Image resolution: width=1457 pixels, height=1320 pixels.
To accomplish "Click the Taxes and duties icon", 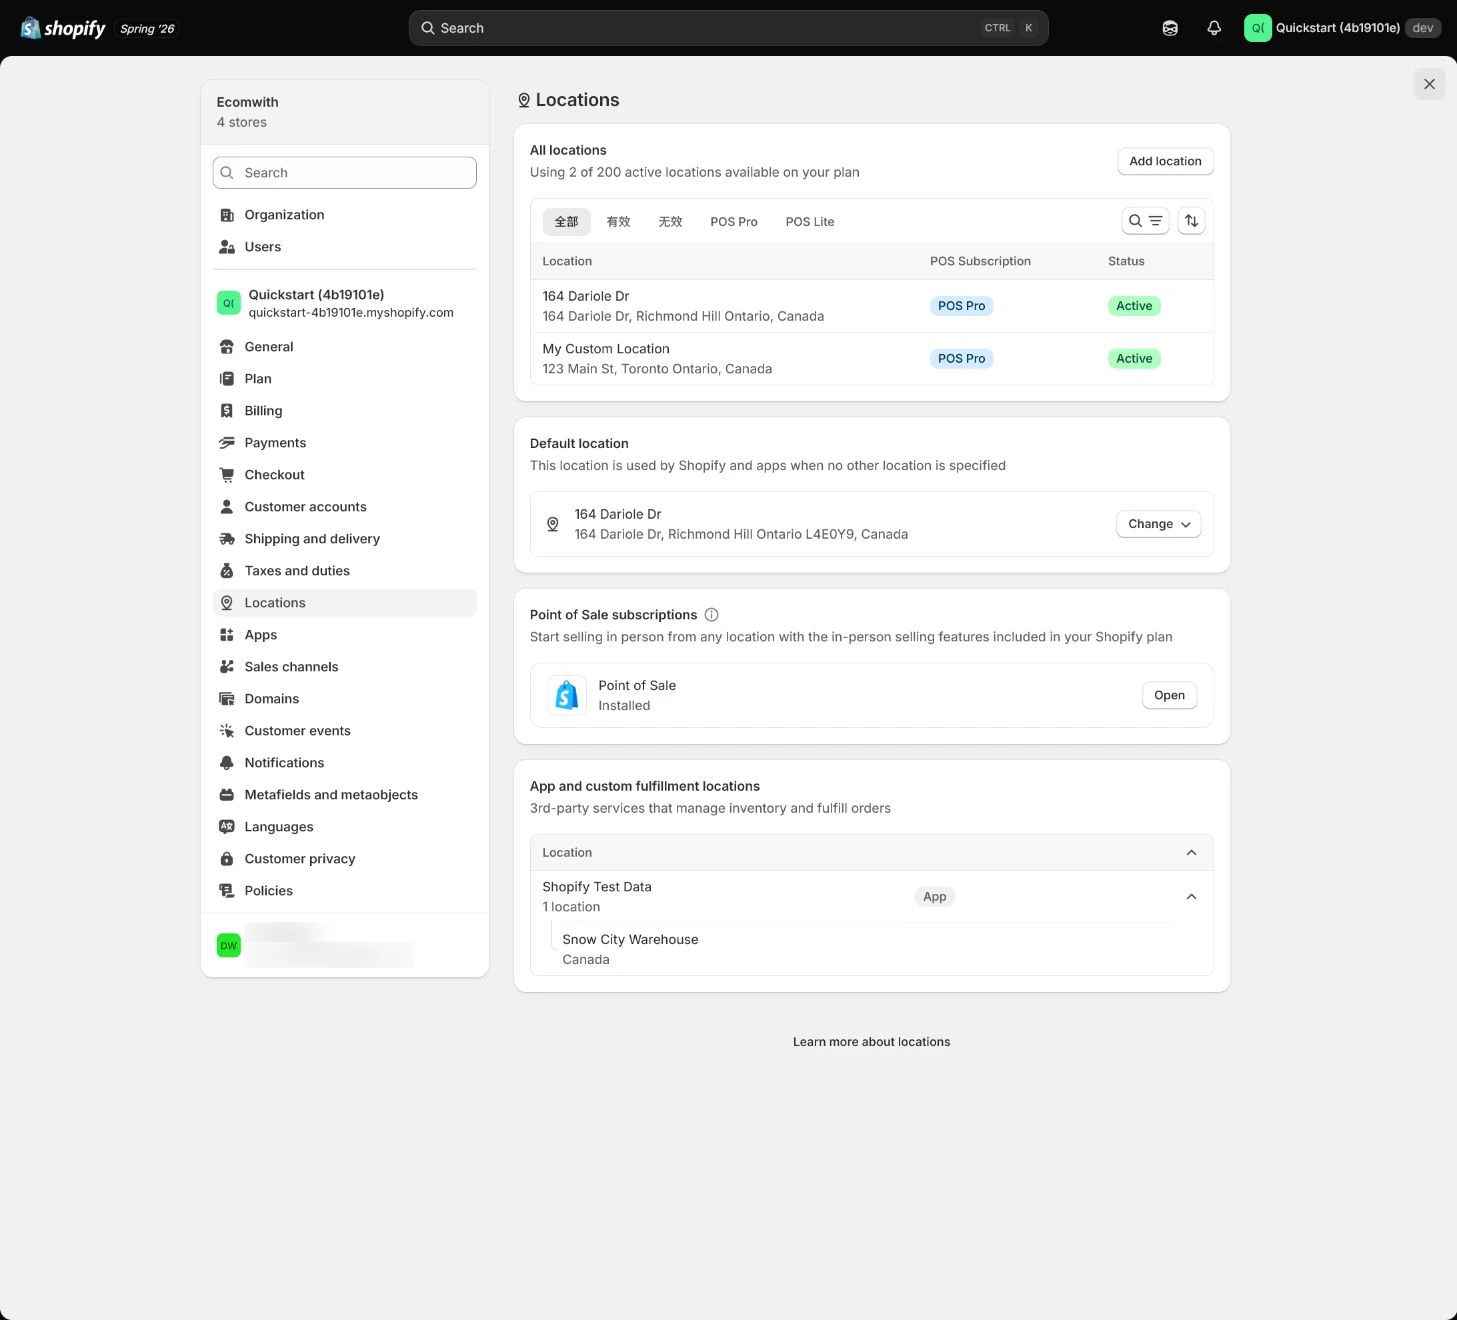I will point(227,571).
